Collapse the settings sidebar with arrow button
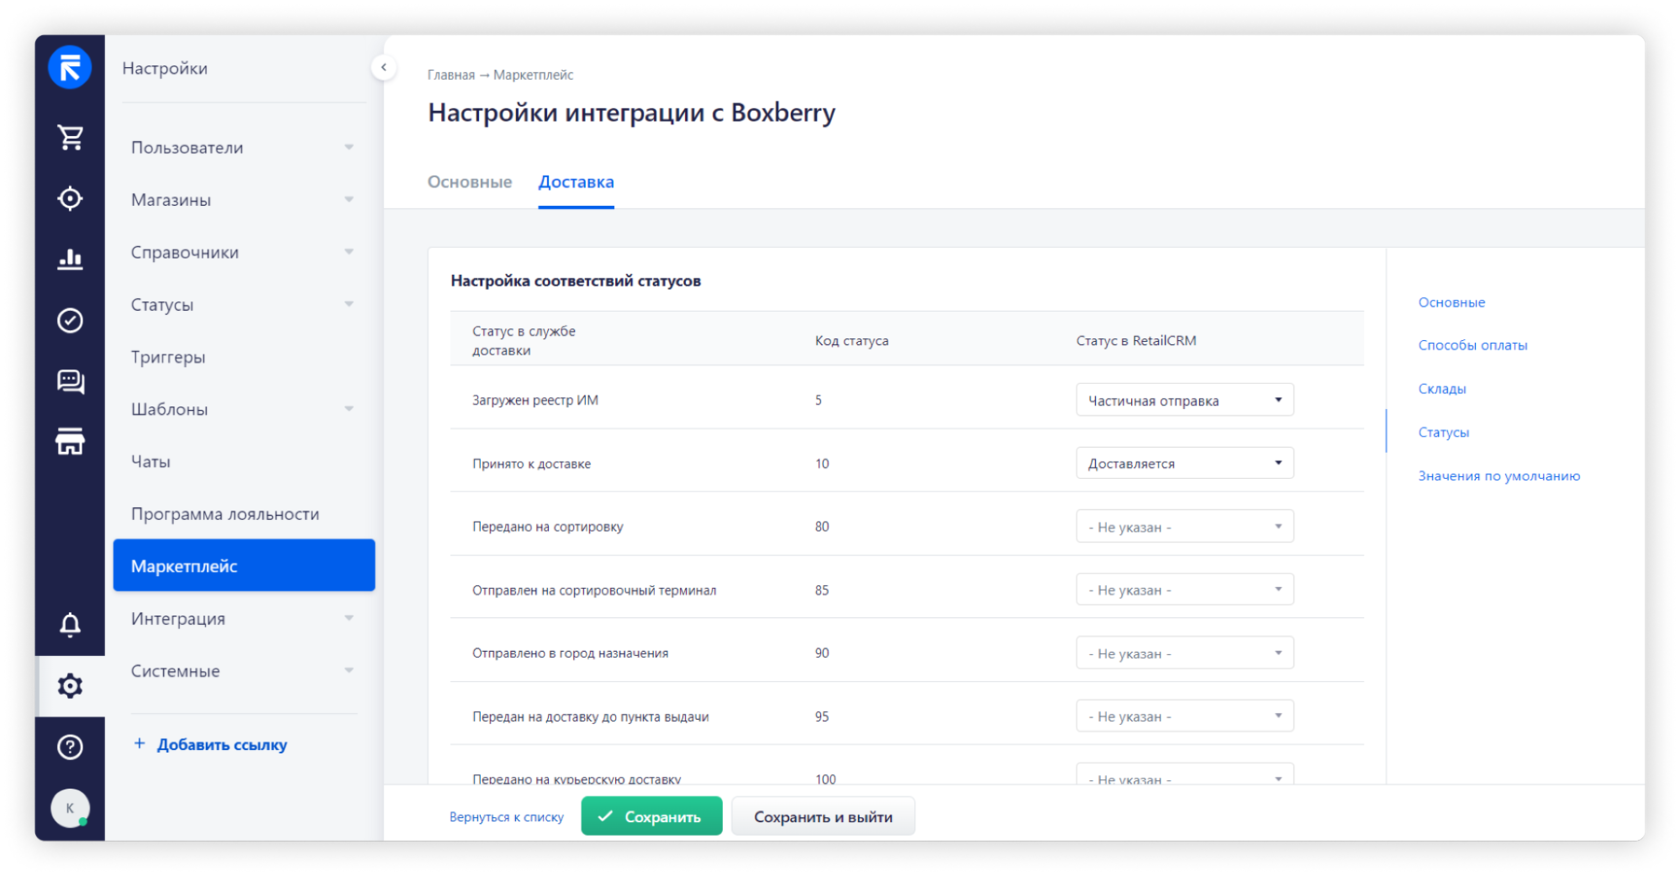This screenshot has width=1680, height=876. pyautogui.click(x=383, y=68)
